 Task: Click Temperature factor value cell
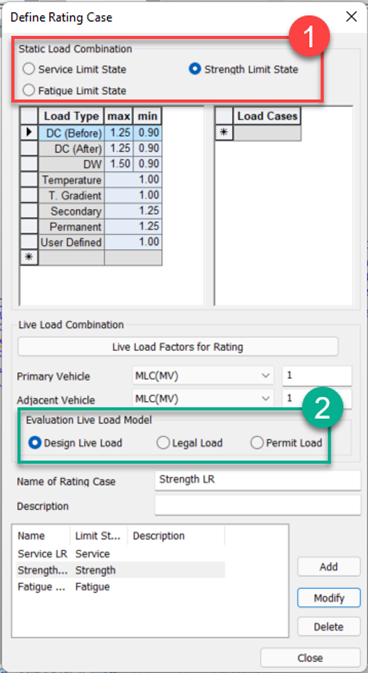[133, 180]
